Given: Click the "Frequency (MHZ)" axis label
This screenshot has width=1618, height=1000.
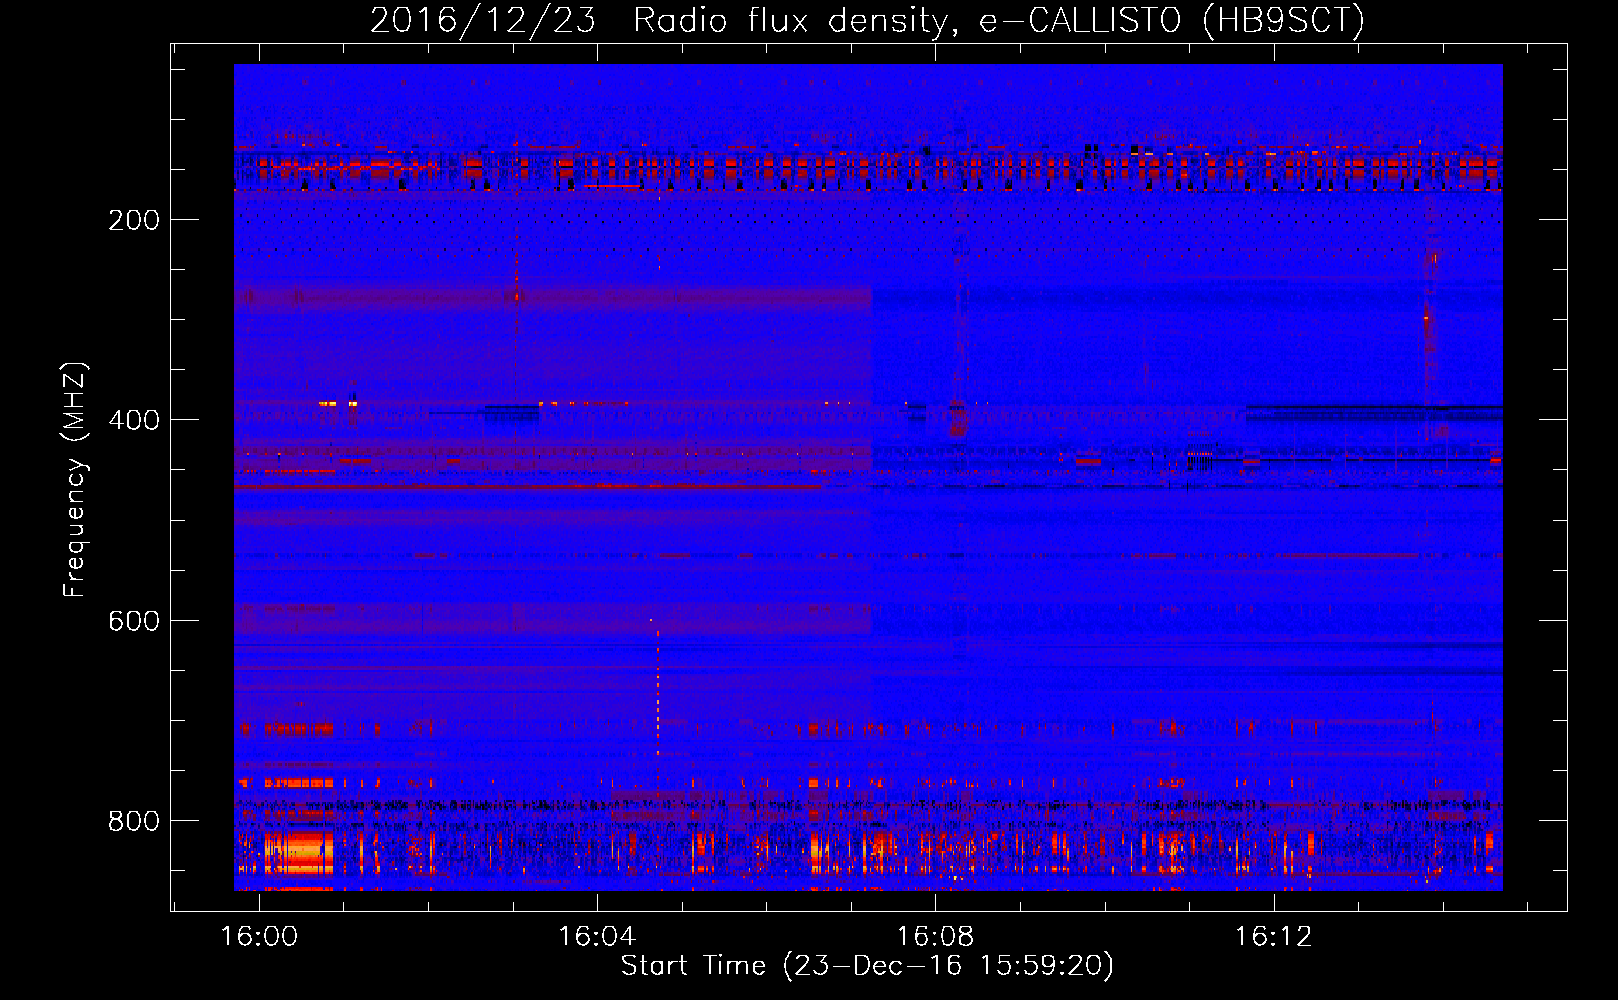Looking at the screenshot, I should 75,479.
